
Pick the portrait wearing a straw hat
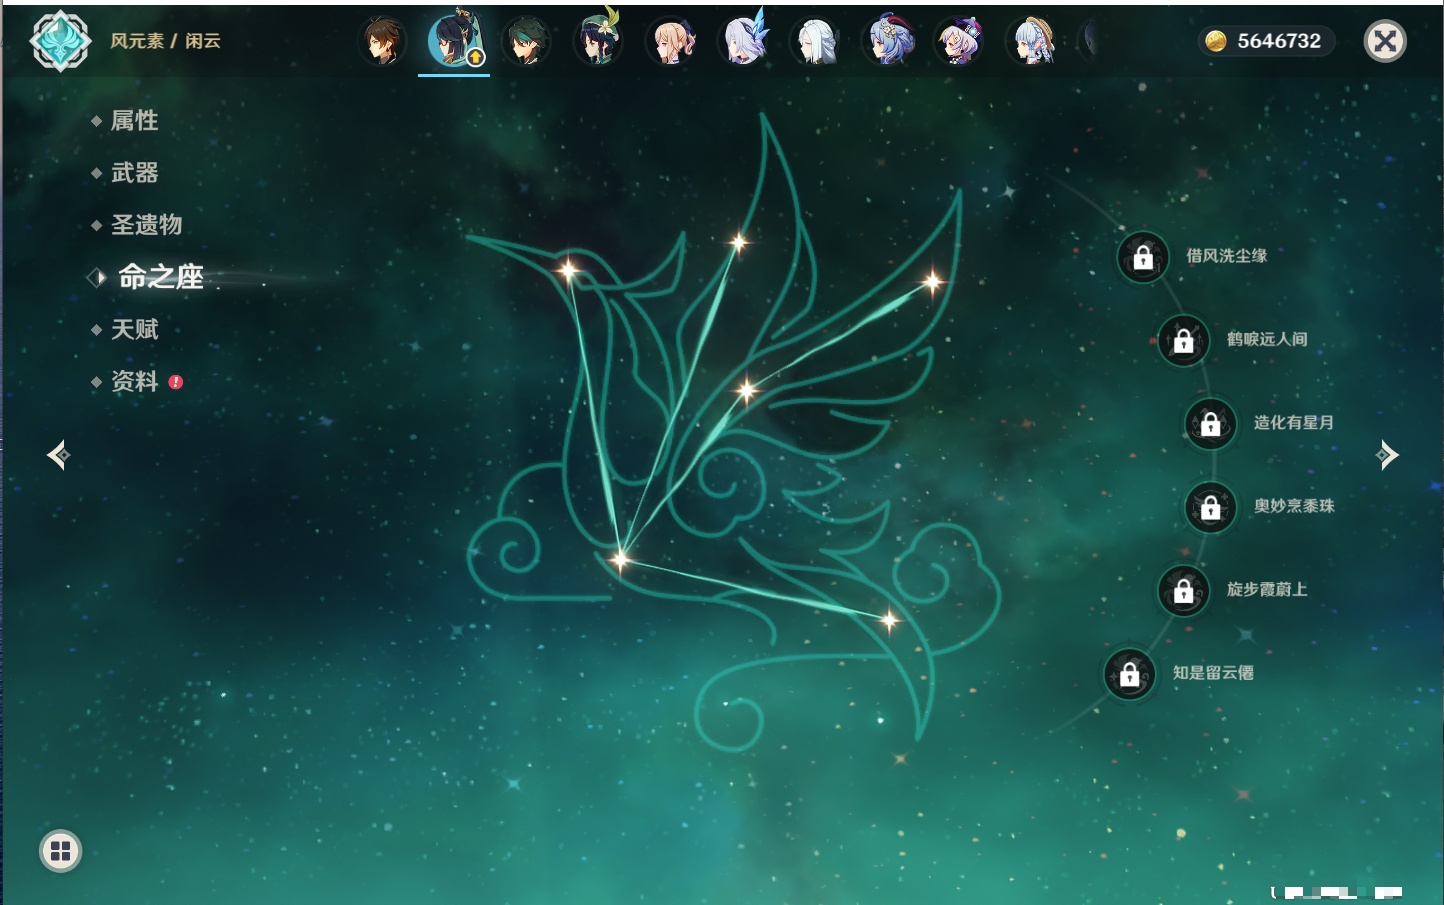(1031, 41)
